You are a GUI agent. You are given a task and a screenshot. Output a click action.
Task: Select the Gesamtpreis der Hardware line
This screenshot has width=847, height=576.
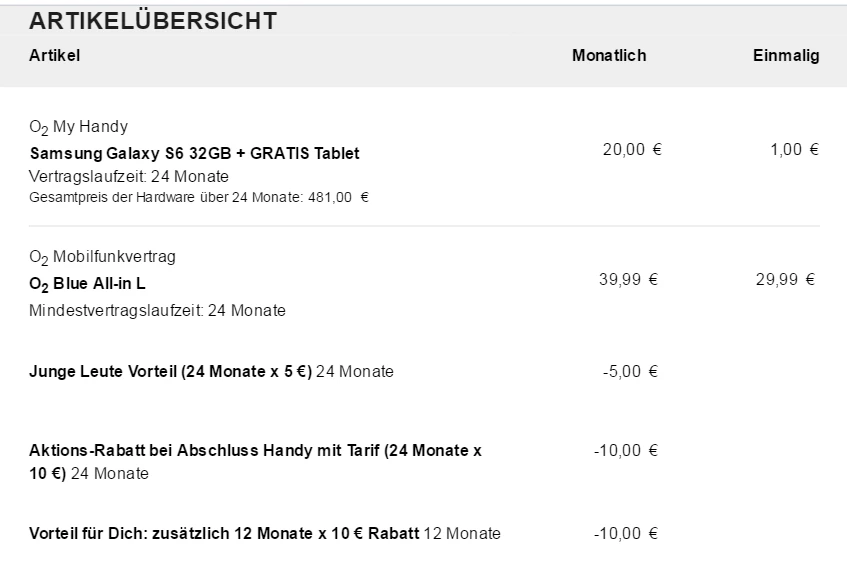[199, 197]
